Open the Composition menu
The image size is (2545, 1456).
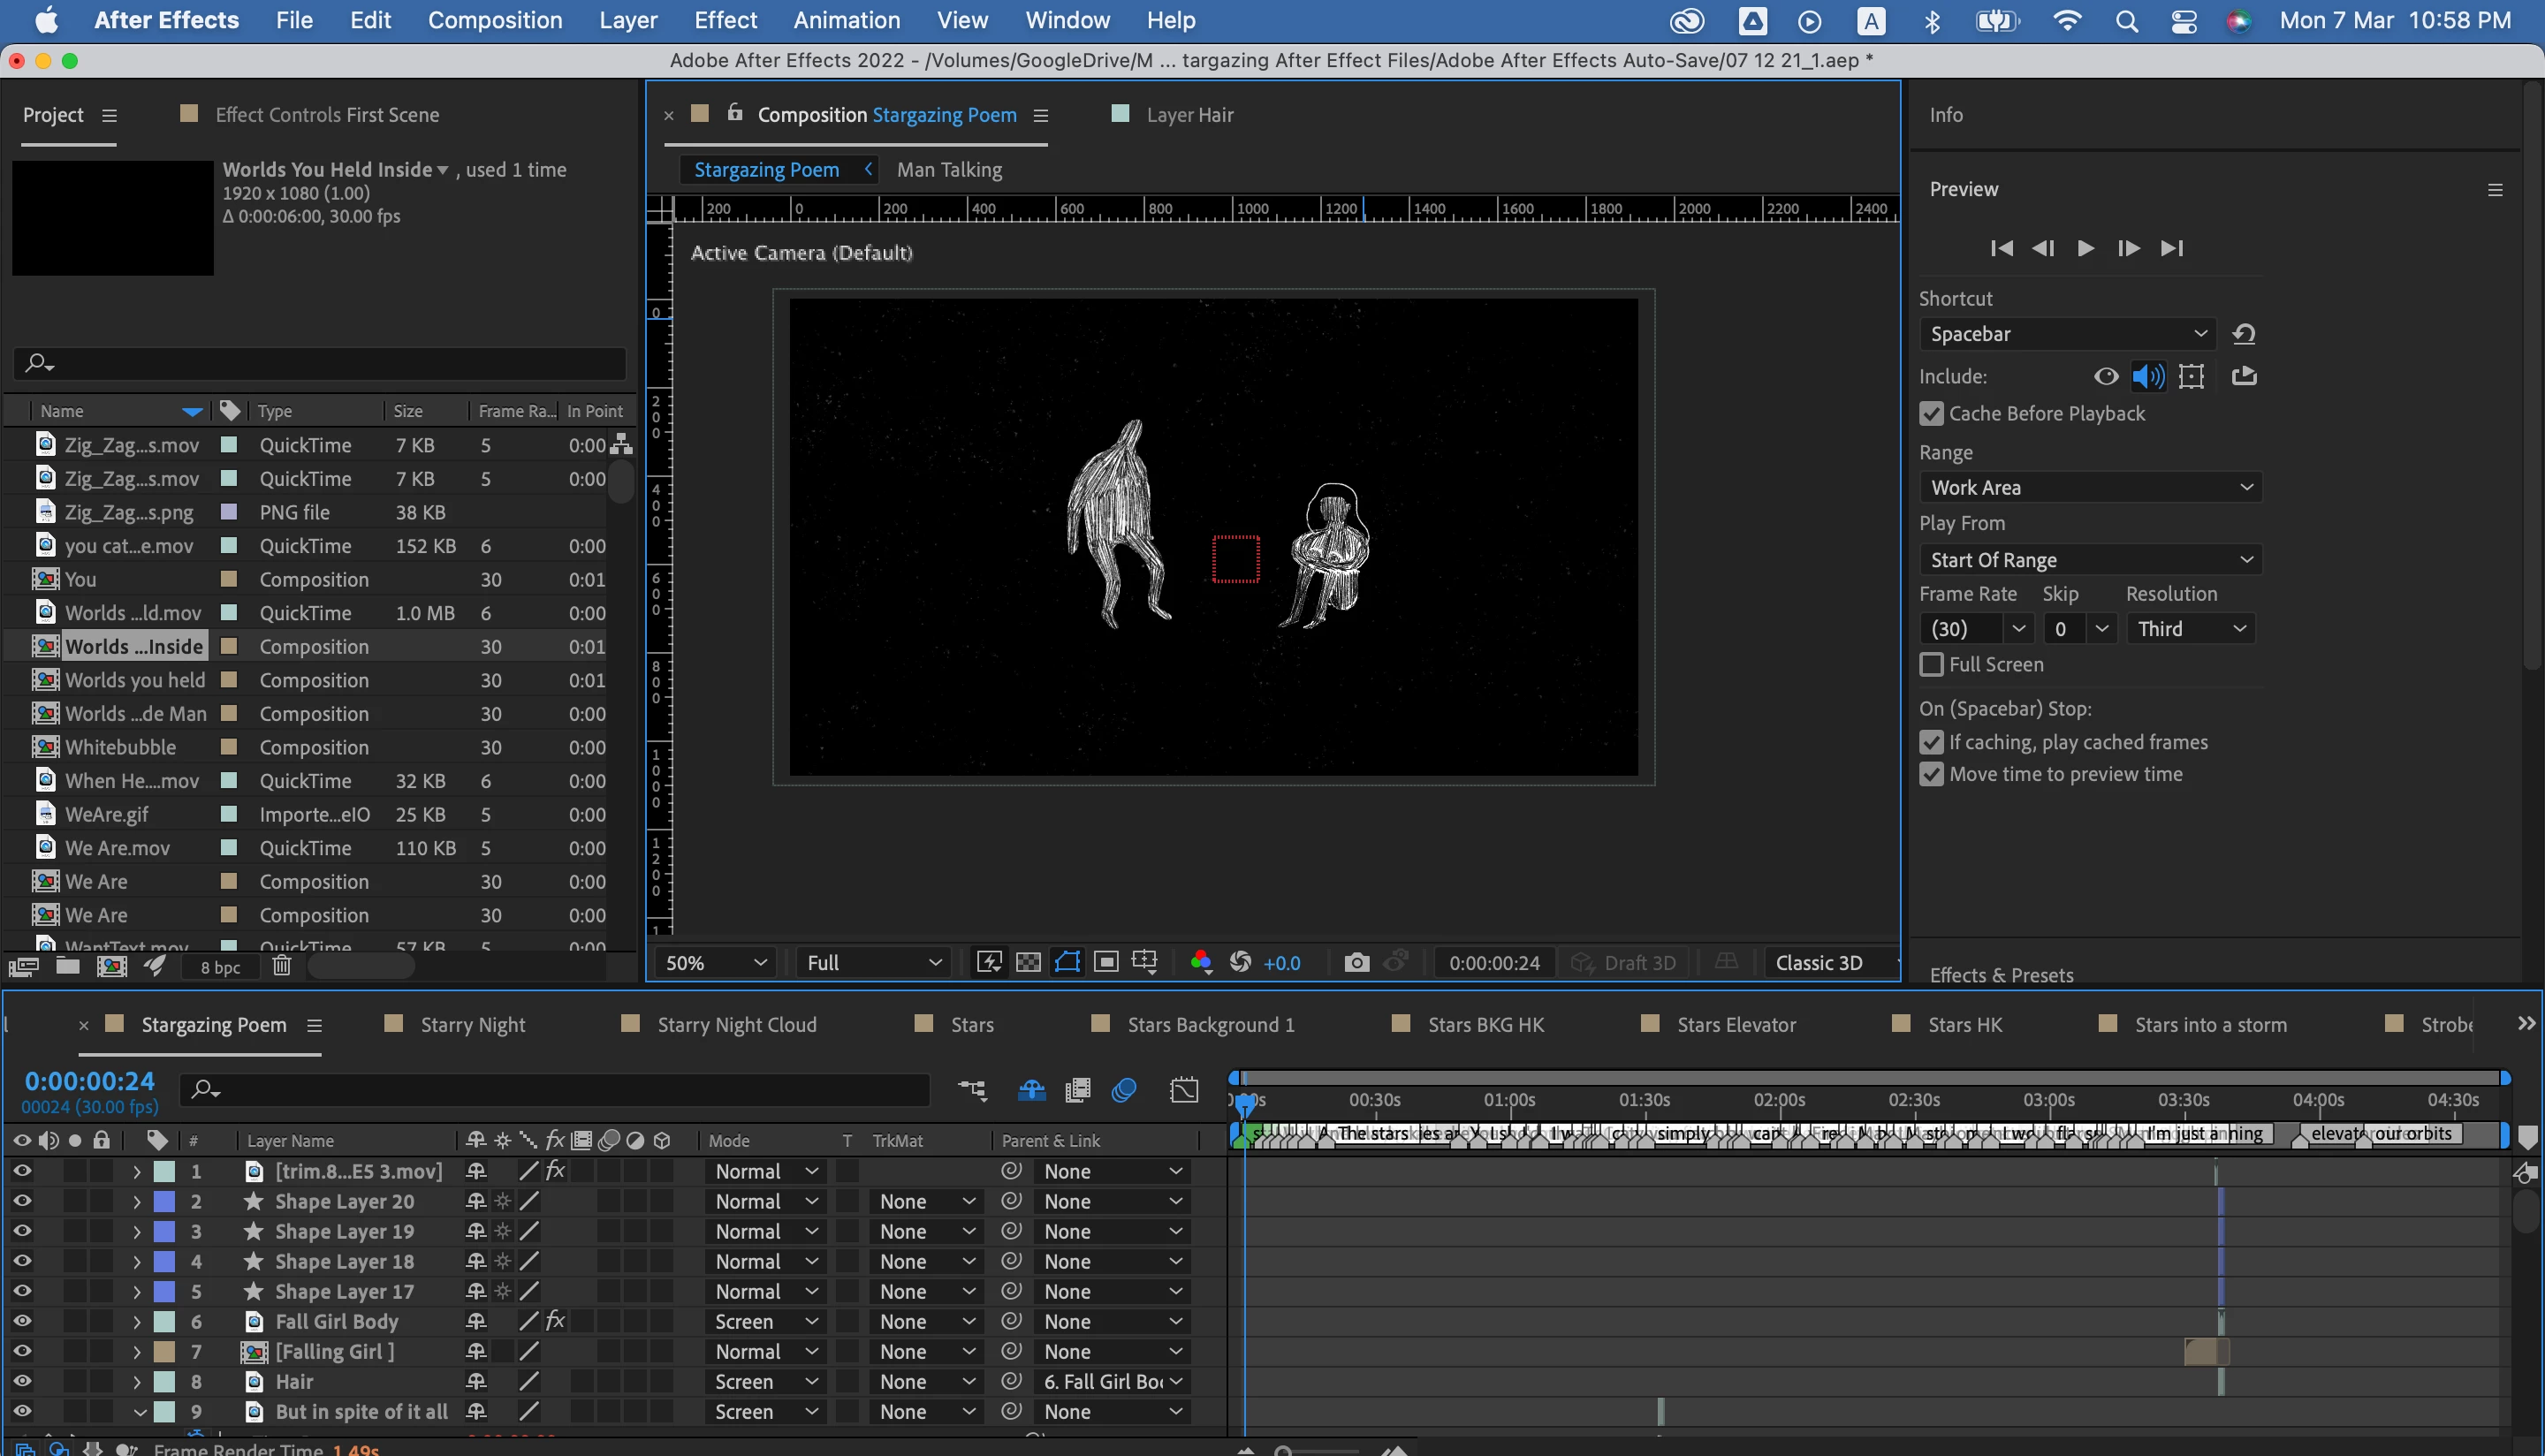[495, 20]
